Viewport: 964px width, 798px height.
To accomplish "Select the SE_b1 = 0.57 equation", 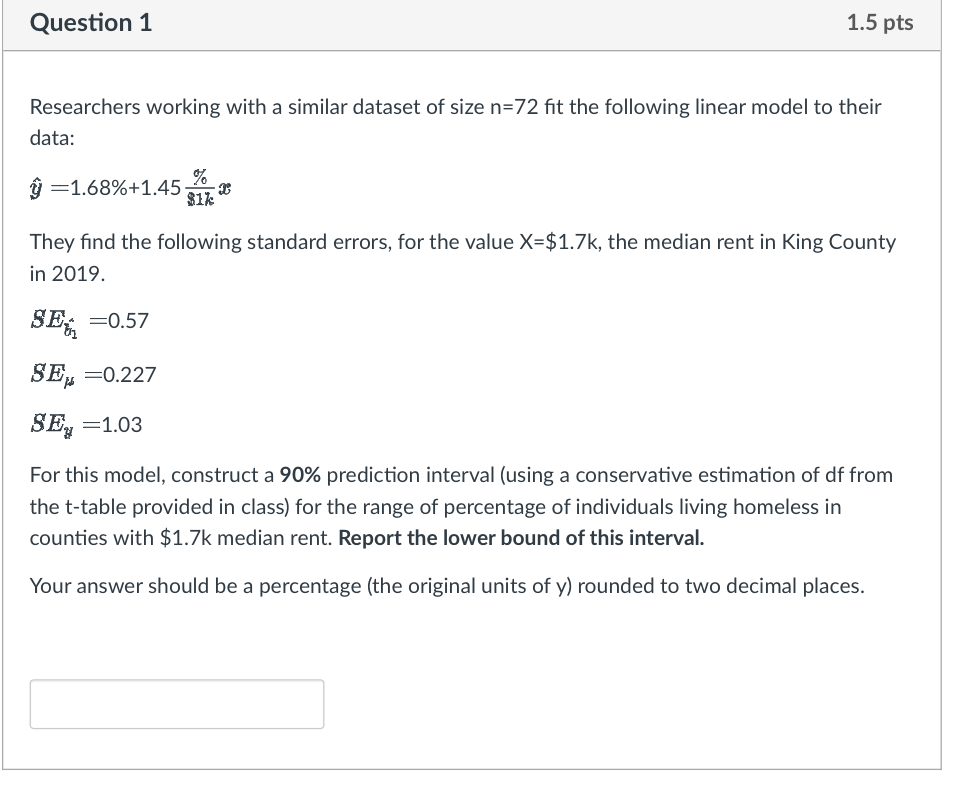I will (88, 320).
